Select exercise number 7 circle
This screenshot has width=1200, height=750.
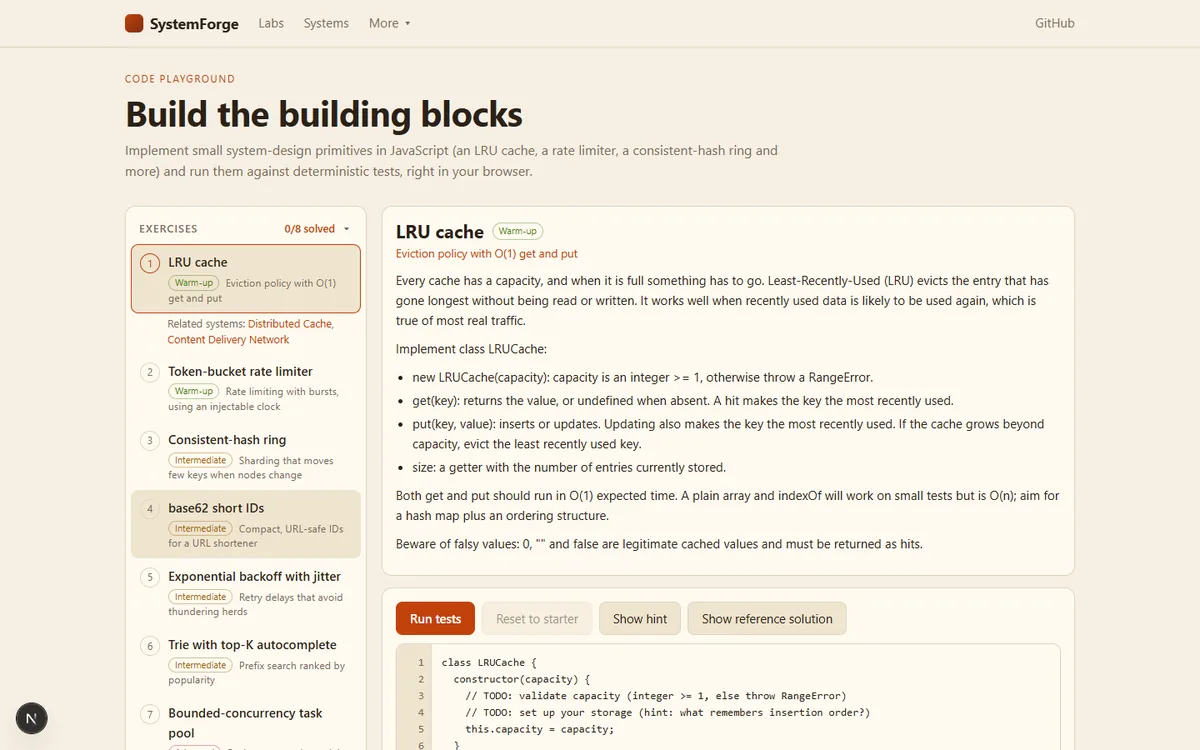pos(150,714)
